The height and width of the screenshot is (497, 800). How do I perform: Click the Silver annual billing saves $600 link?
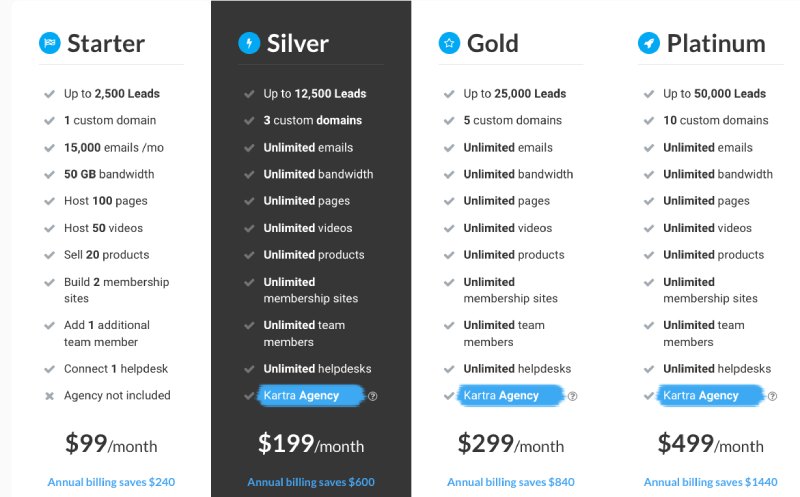click(x=311, y=482)
